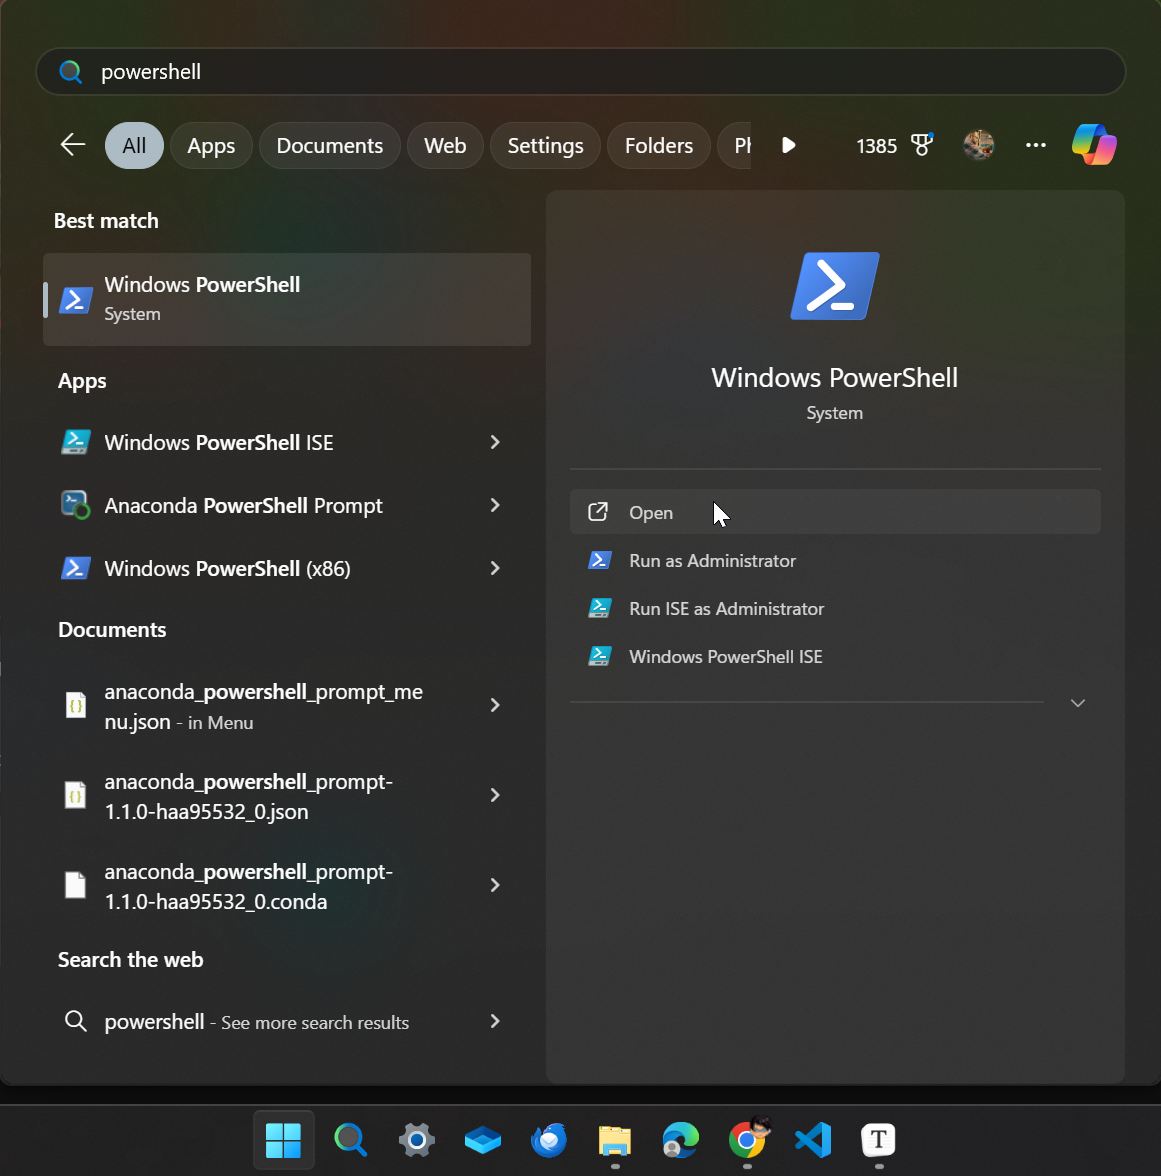Image resolution: width=1161 pixels, height=1176 pixels.
Task: Click the large PowerShell icon in preview pane
Action: click(x=835, y=286)
